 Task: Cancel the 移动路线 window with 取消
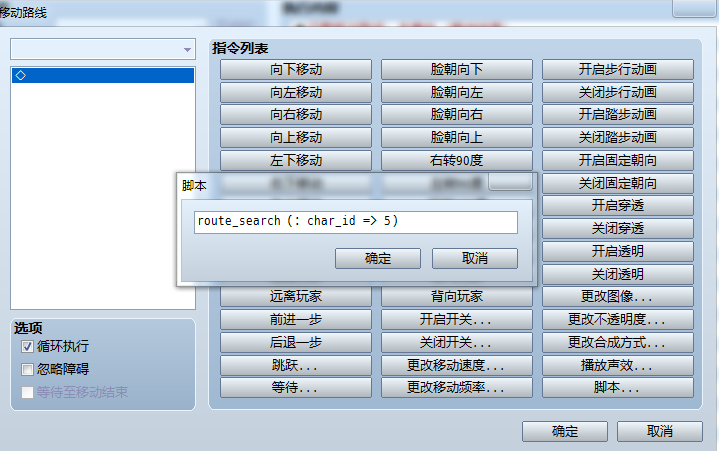coord(660,431)
